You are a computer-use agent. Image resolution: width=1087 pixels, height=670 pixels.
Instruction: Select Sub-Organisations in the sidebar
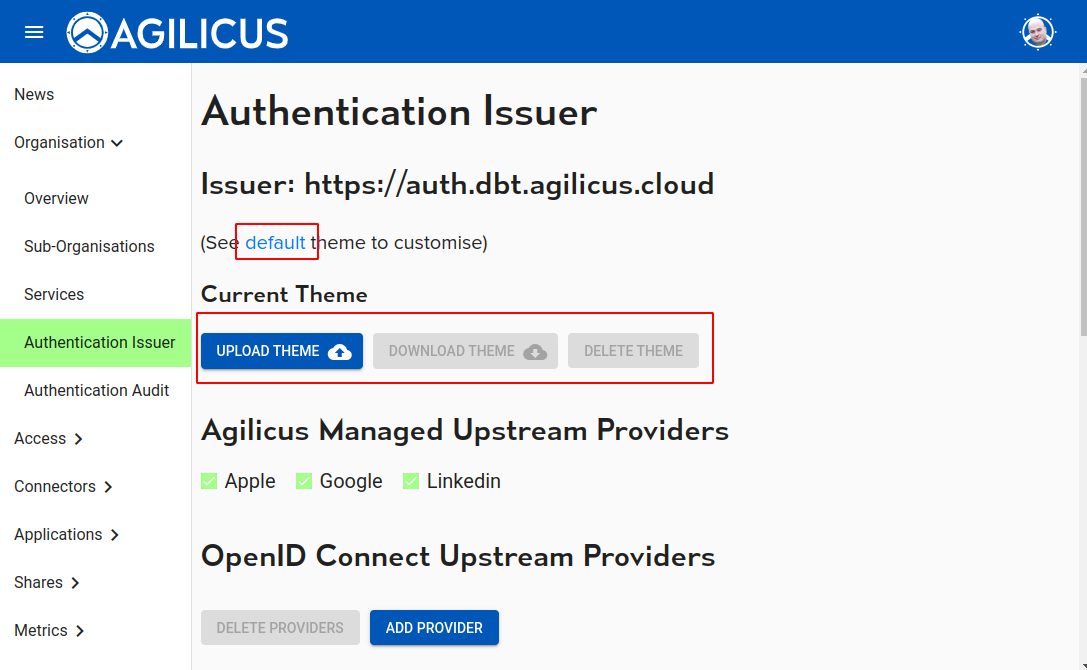click(89, 247)
